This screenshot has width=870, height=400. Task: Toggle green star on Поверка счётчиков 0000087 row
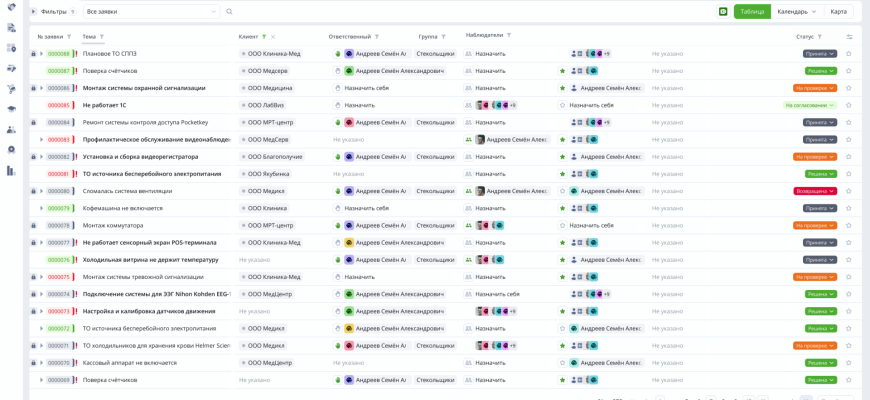pyautogui.click(x=562, y=71)
